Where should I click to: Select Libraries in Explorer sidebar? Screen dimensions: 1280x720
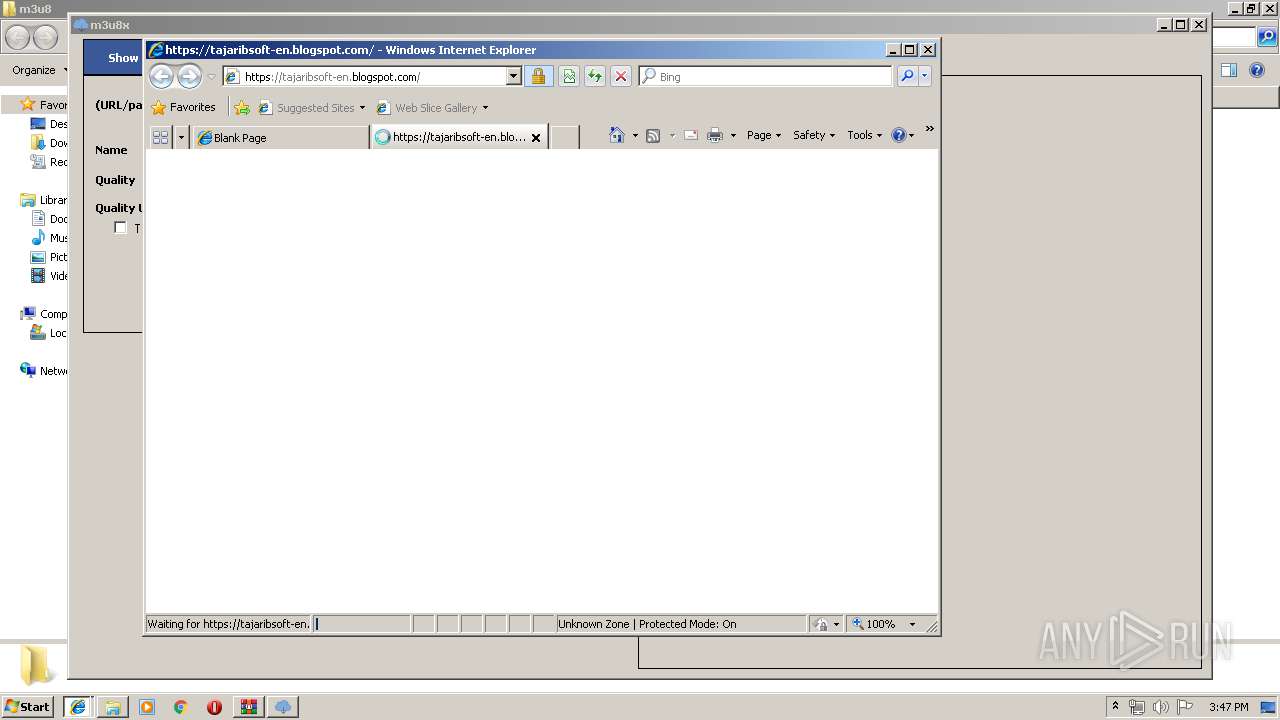click(x=45, y=200)
